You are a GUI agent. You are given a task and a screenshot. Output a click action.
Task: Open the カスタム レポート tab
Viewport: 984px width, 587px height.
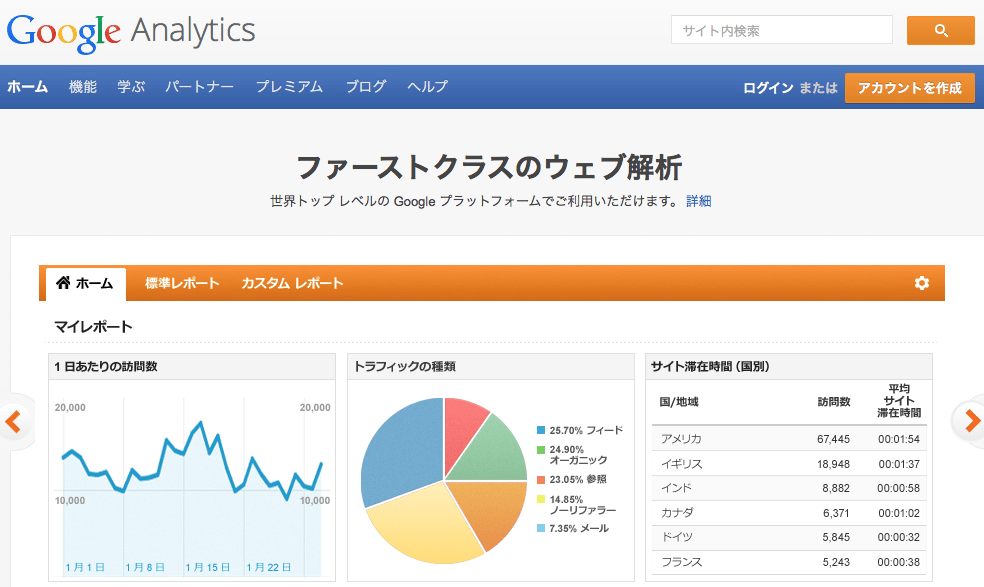(291, 284)
